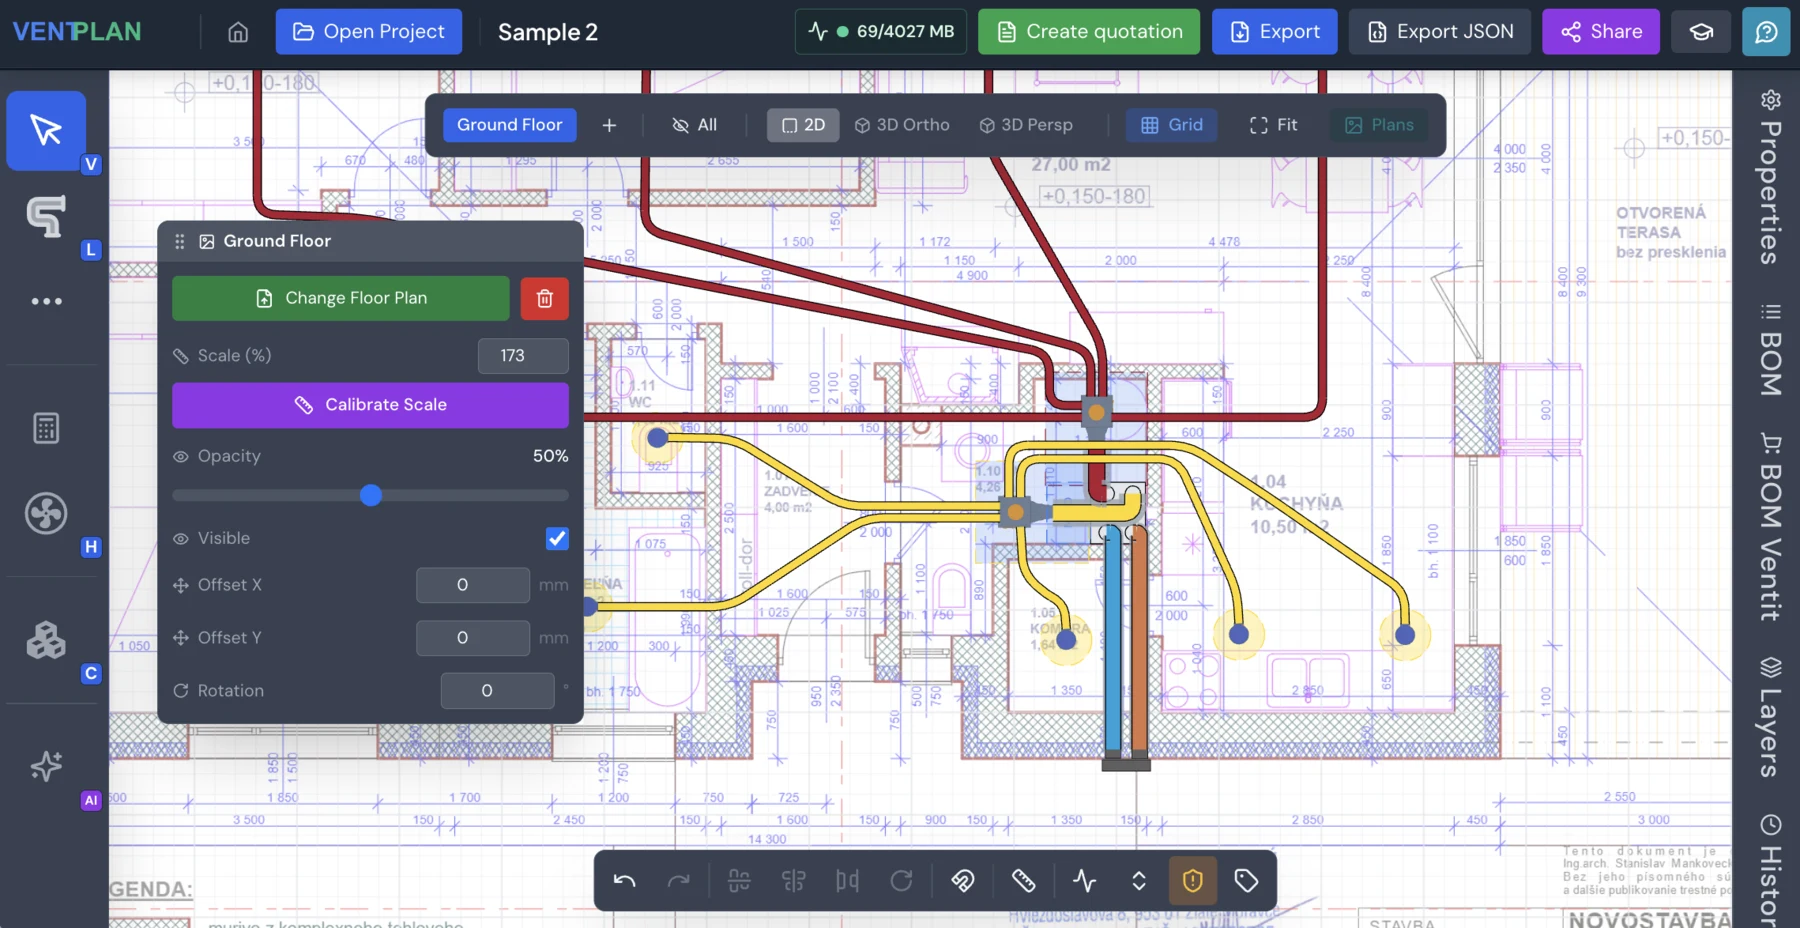Go to home screen icon
Viewport: 1800px width, 928px height.
tap(238, 32)
